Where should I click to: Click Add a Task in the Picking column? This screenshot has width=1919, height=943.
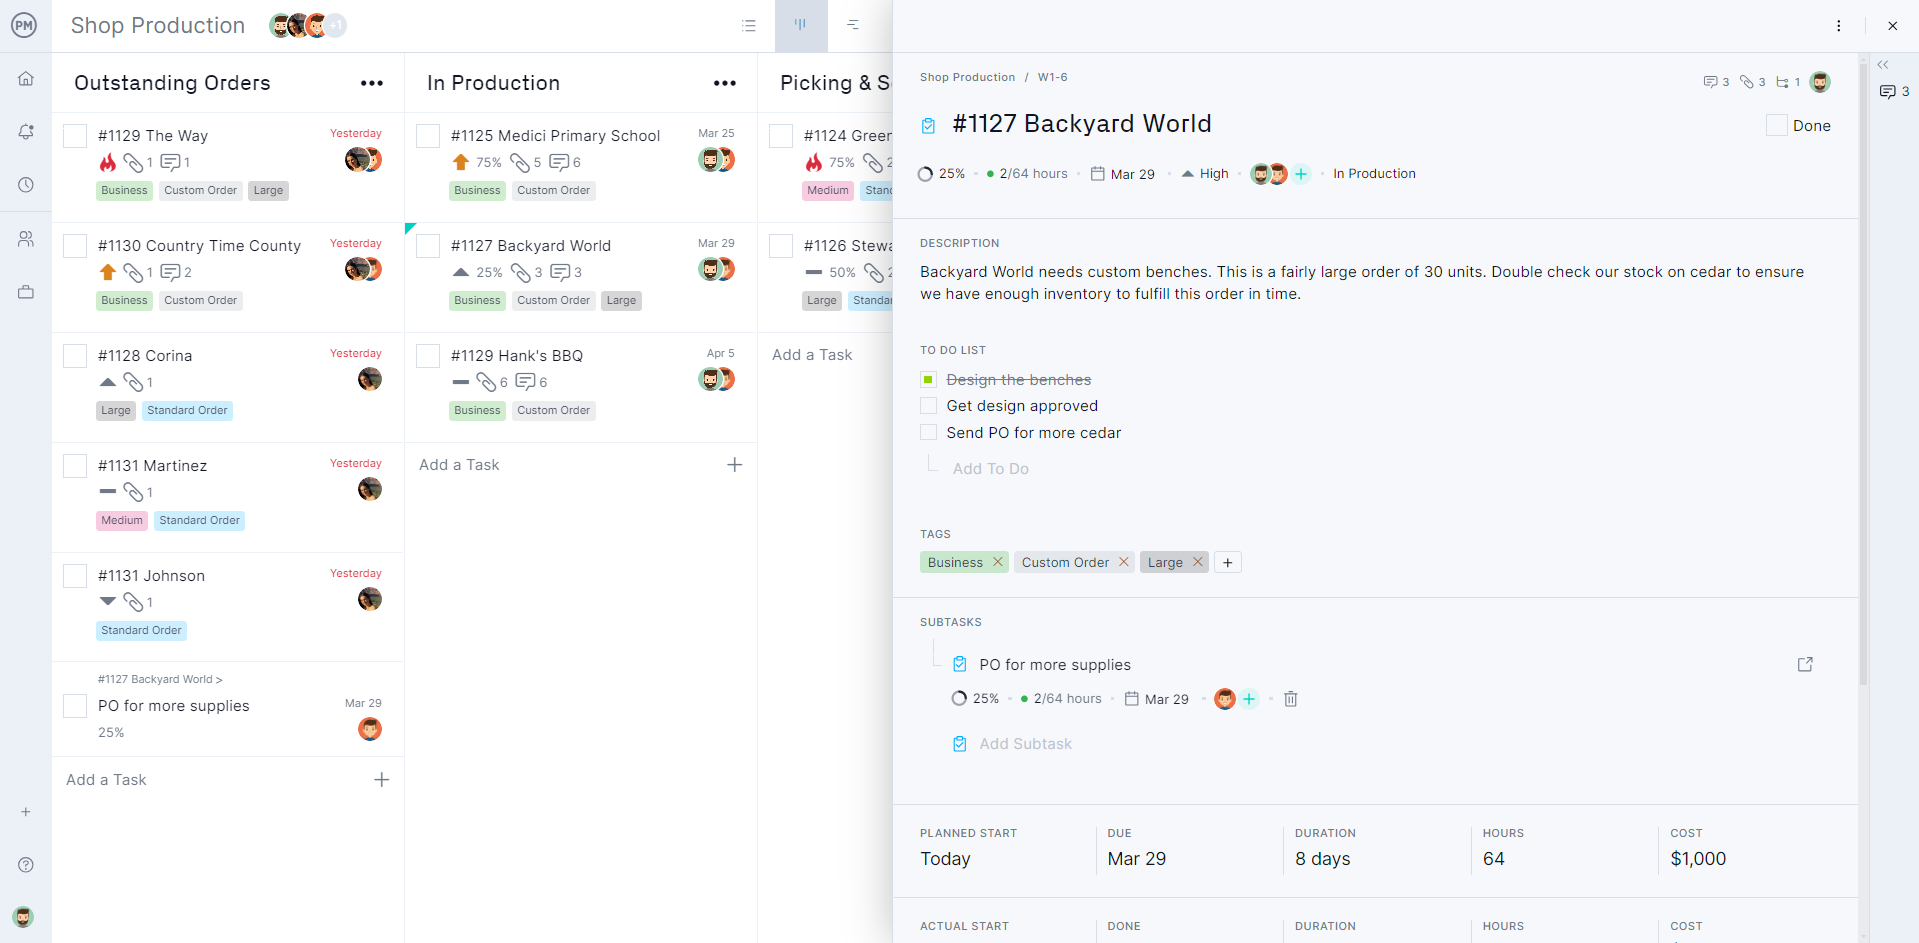coord(812,355)
